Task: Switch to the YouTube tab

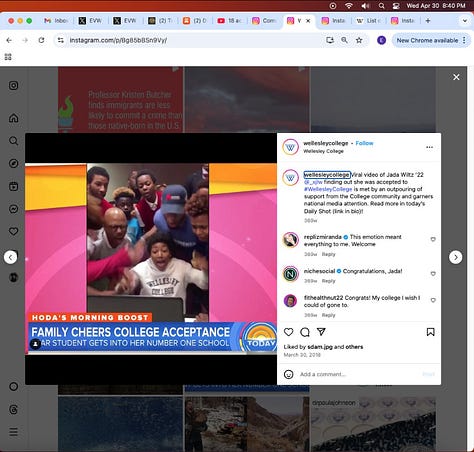Action: 229,21
